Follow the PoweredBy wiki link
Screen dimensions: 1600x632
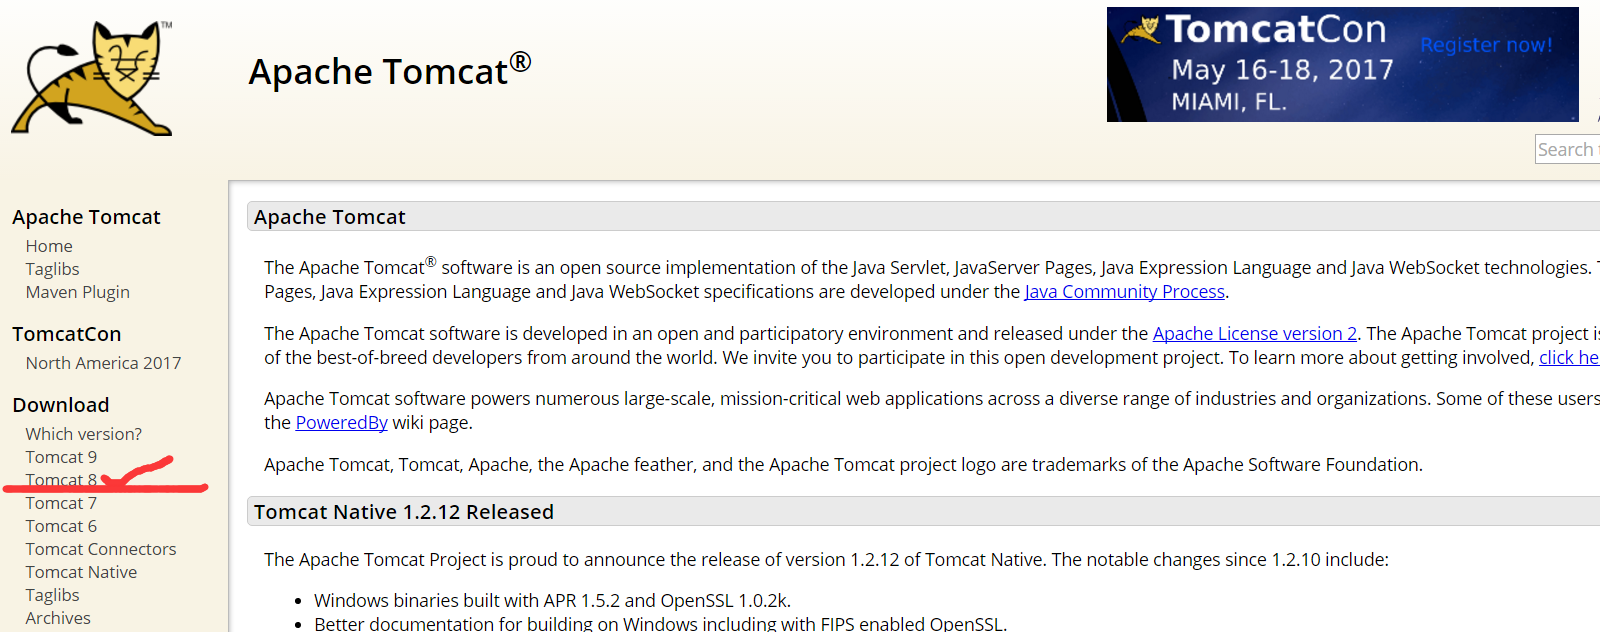tap(342, 423)
